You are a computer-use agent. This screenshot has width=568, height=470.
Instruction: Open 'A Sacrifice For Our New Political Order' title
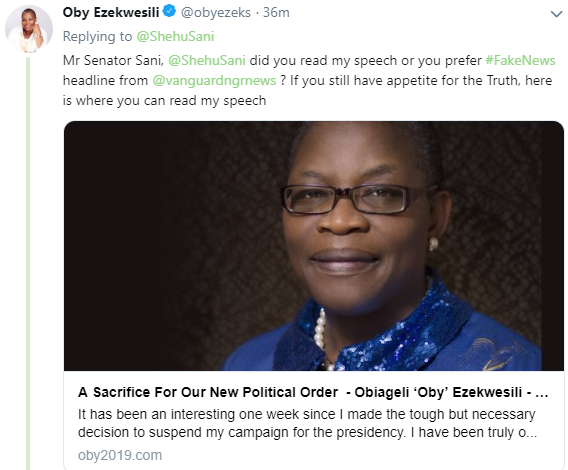(208, 392)
